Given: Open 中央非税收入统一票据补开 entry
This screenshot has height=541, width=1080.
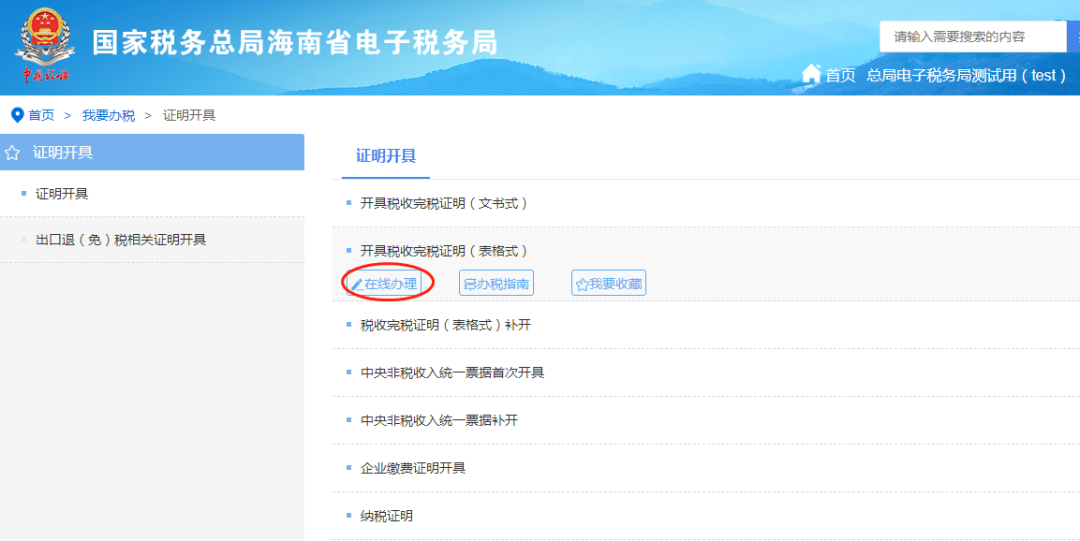Looking at the screenshot, I should coord(439,420).
